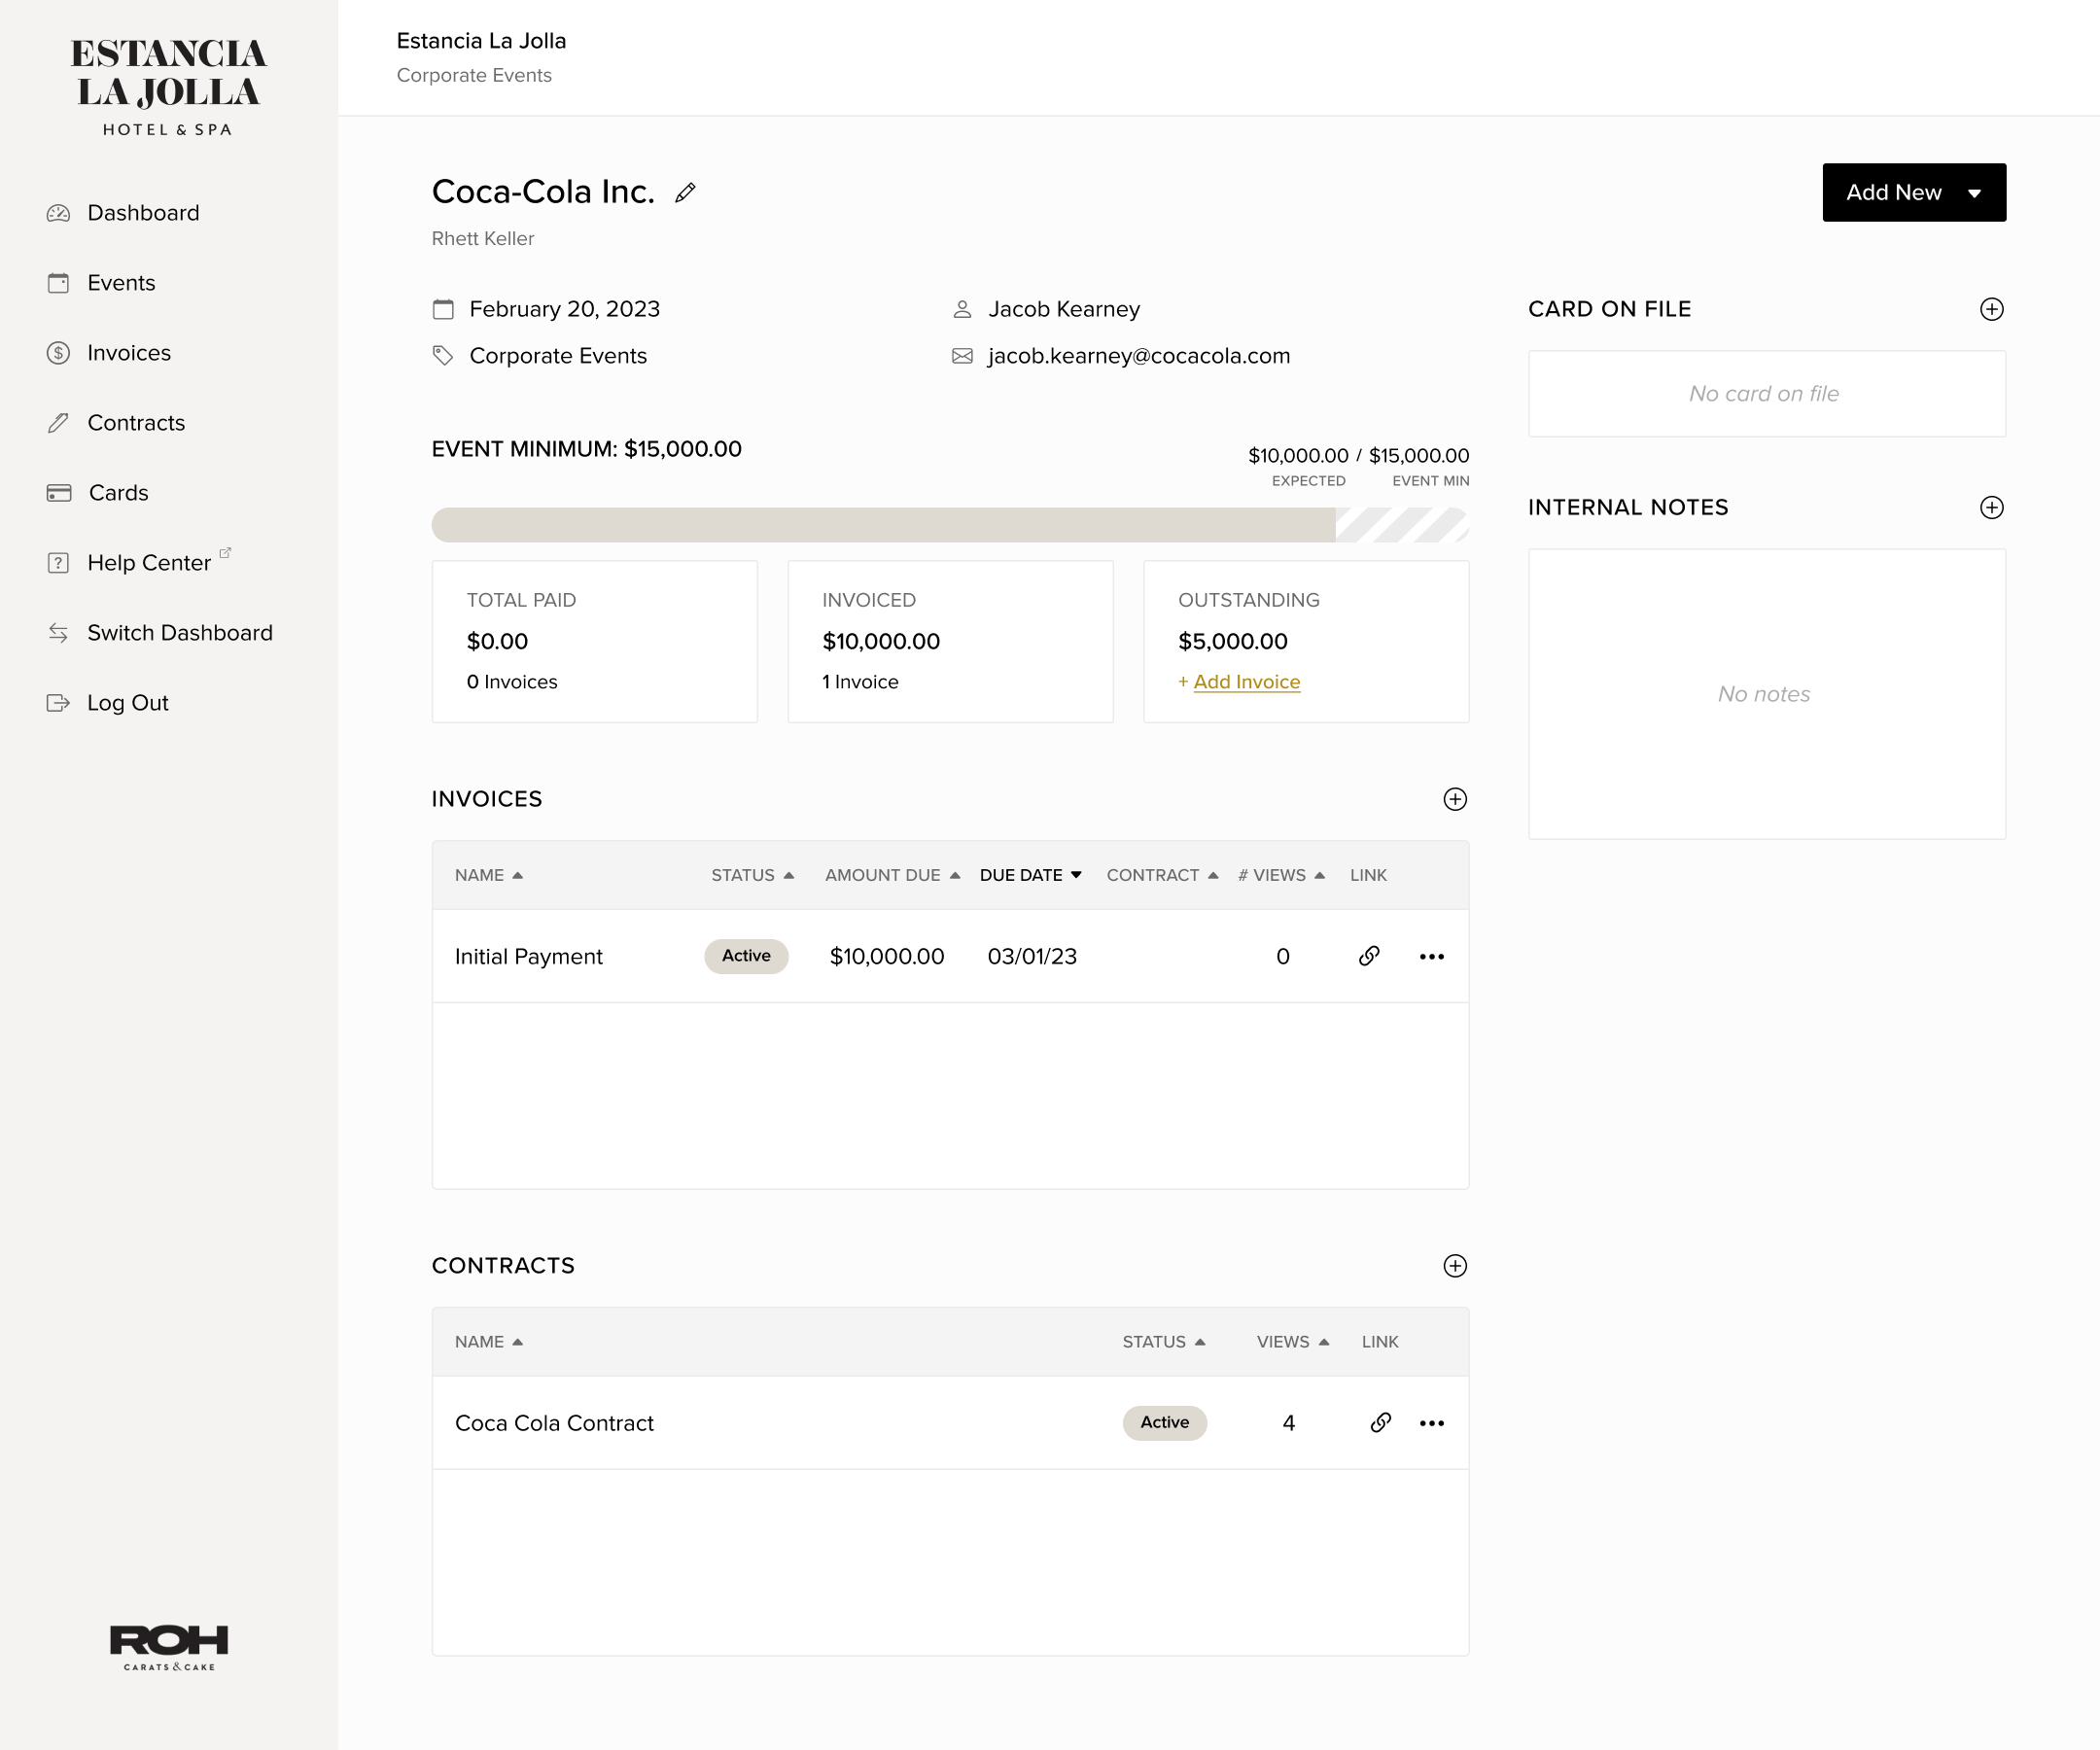Click the event minimum progress bar
This screenshot has height=1750, width=2100.
pos(949,525)
